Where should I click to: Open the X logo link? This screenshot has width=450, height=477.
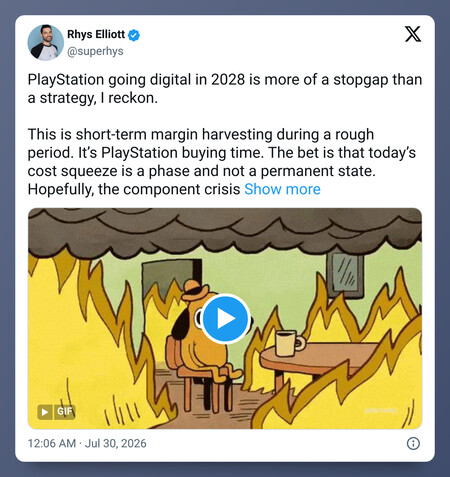click(413, 34)
